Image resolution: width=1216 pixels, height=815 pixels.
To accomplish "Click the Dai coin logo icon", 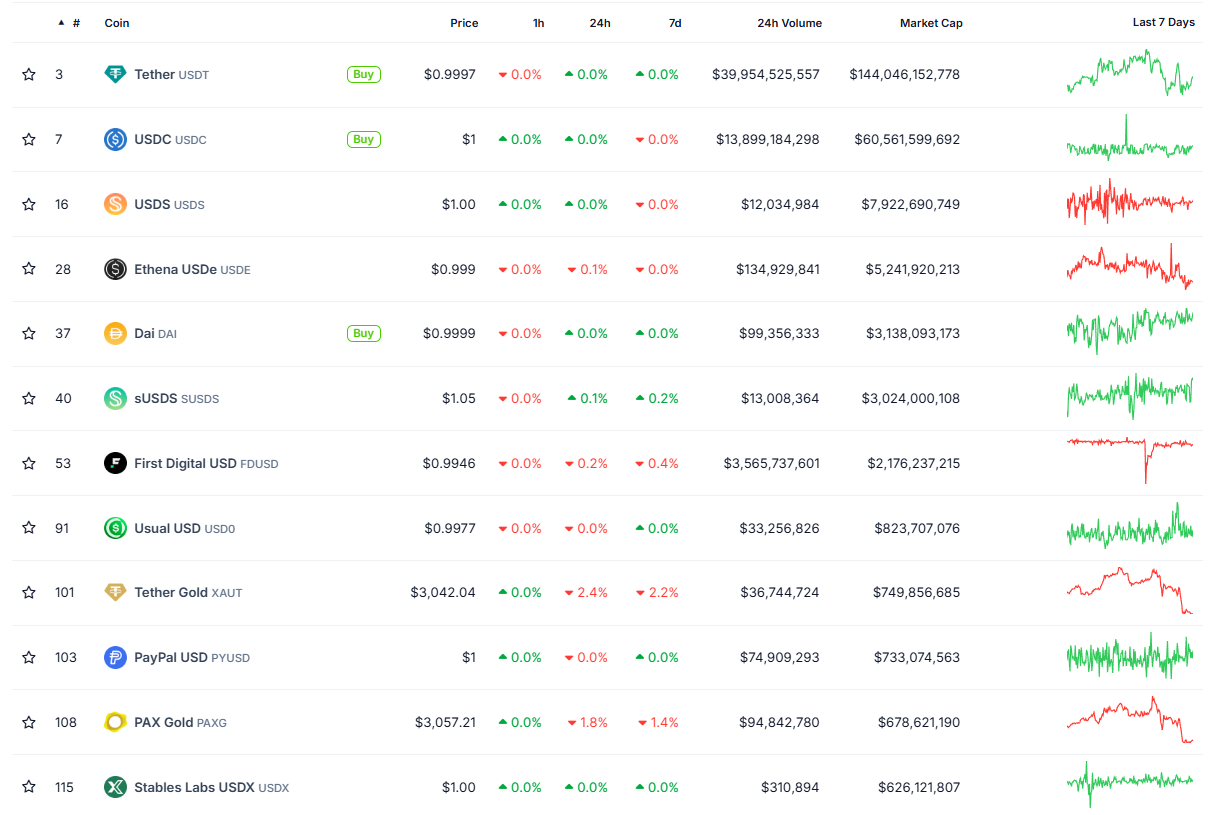I will [116, 333].
